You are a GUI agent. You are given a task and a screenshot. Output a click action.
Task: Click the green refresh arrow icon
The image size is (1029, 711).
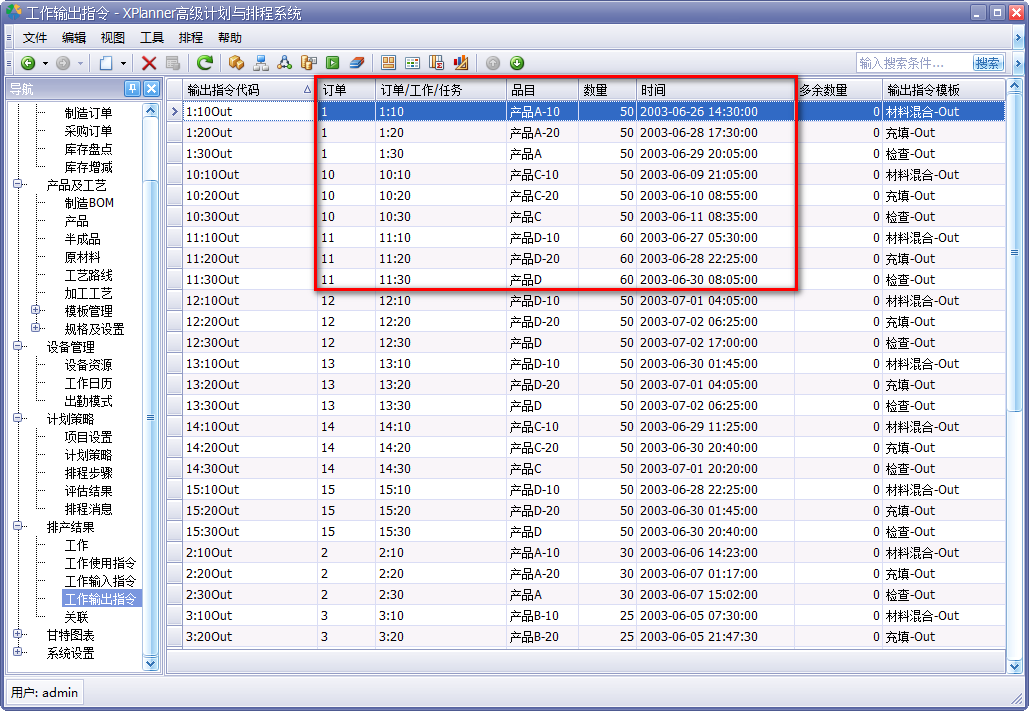205,63
